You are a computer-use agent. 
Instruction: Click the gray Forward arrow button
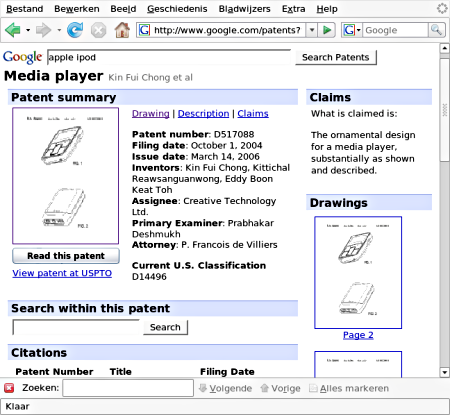click(x=44, y=30)
